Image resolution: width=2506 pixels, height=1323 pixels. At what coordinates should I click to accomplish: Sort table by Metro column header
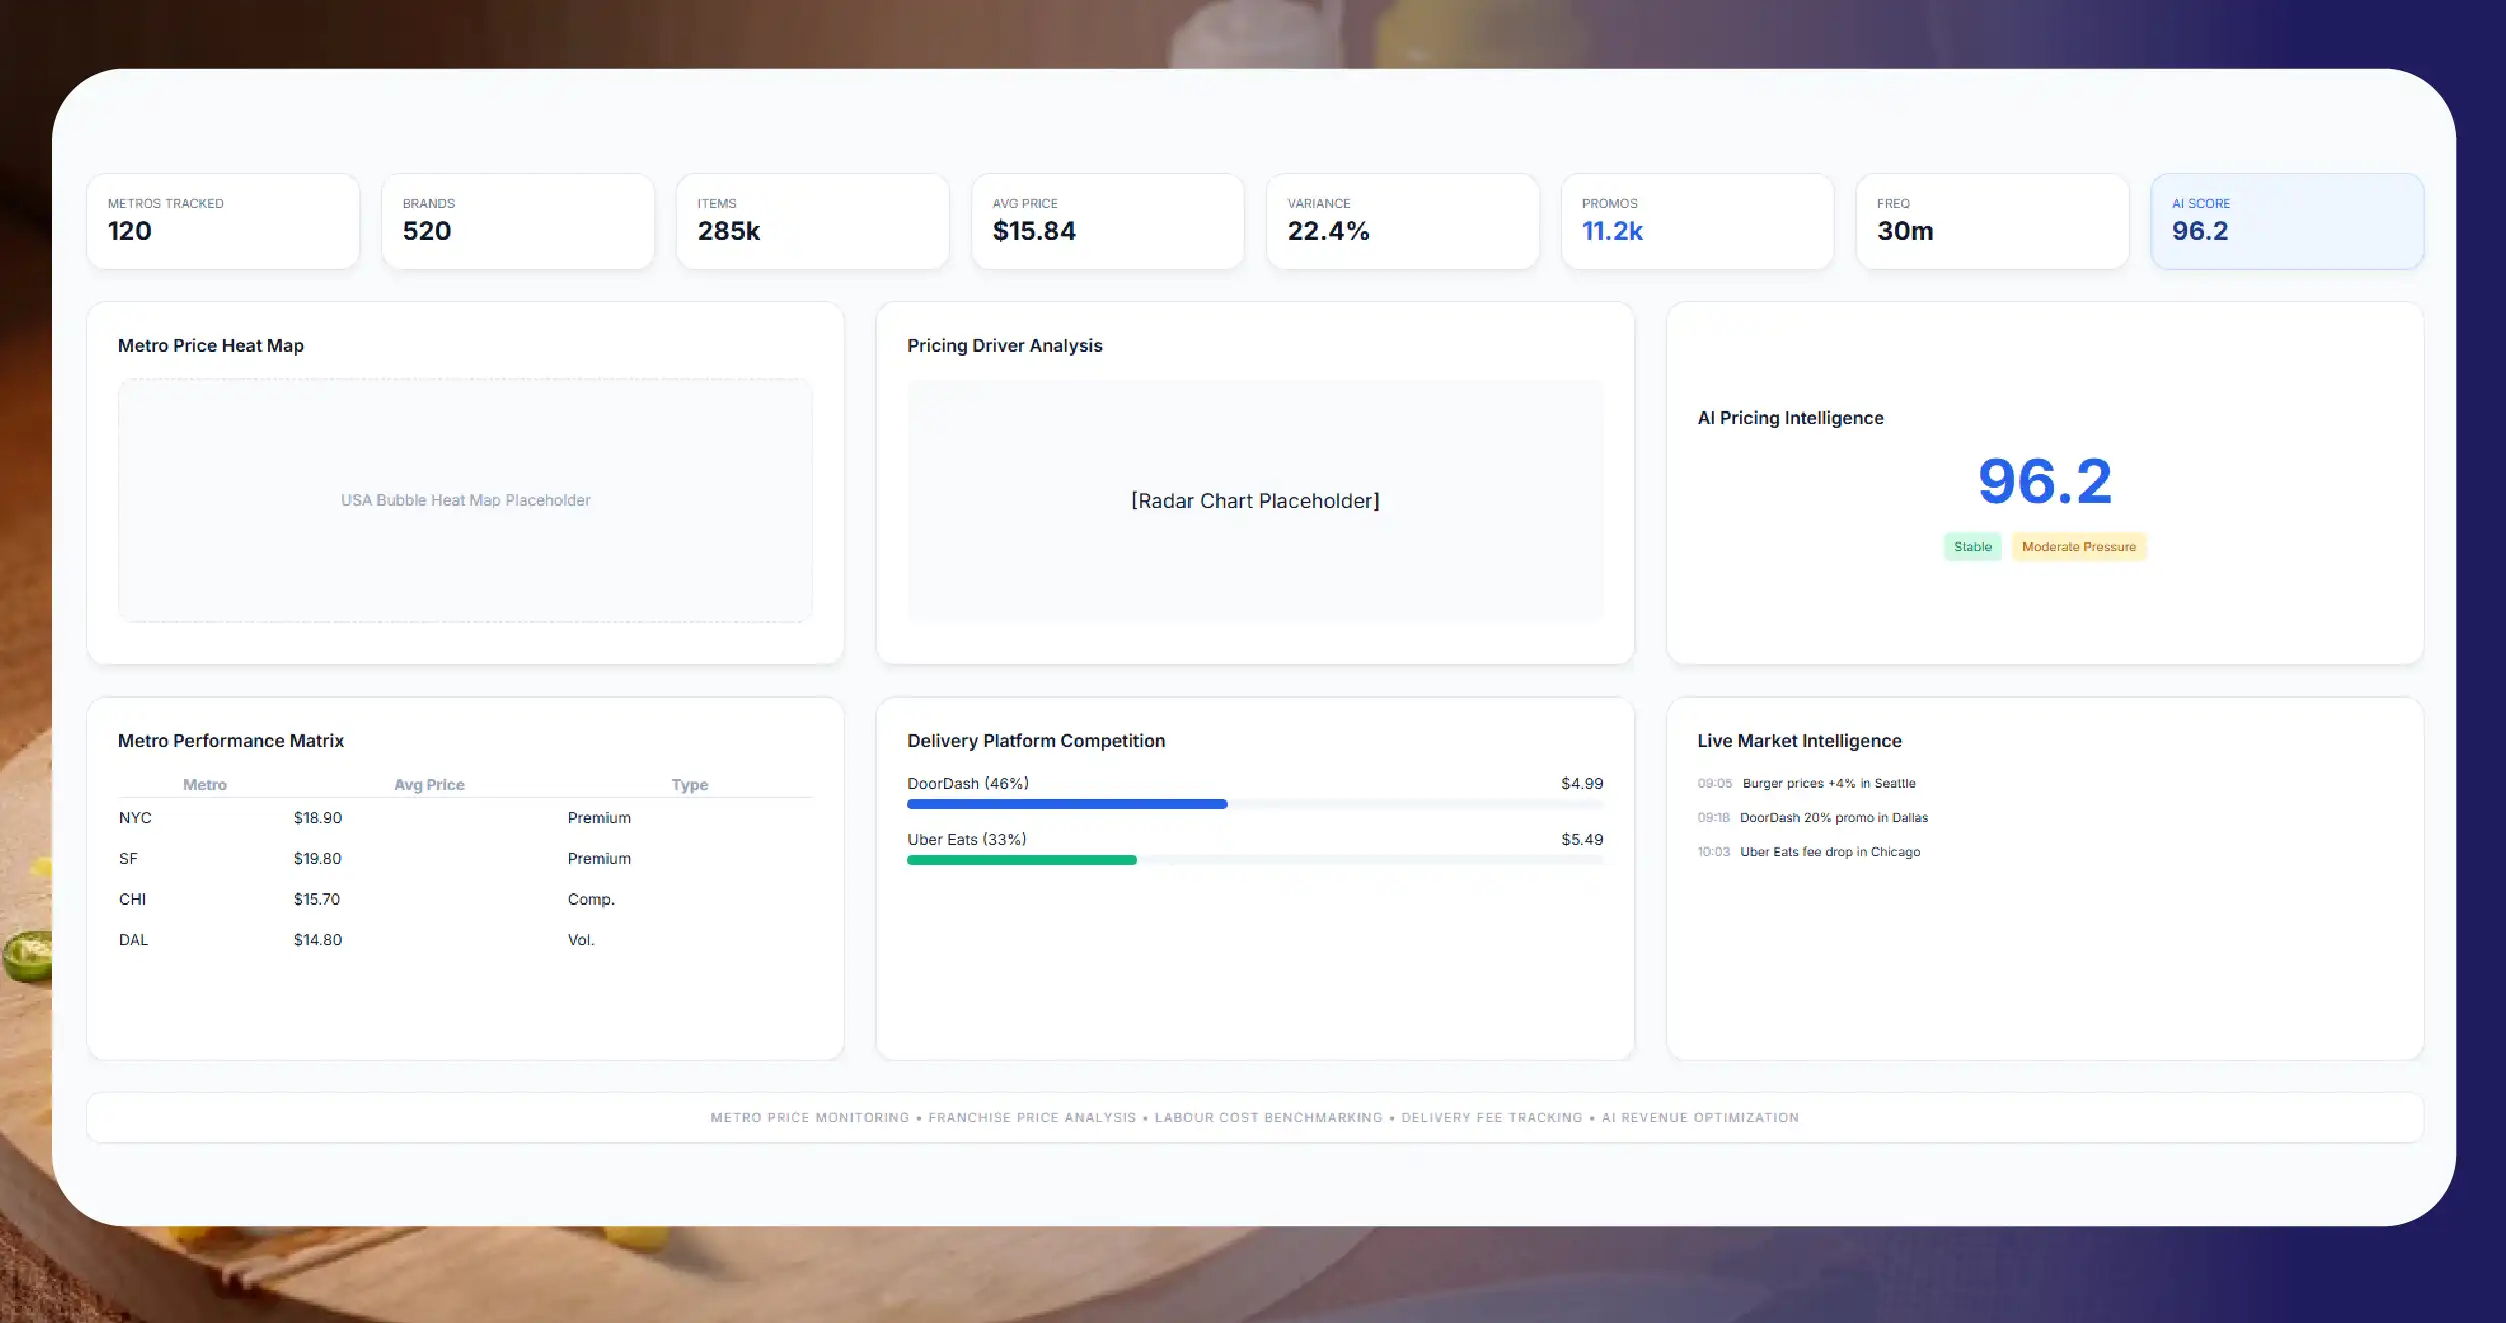[x=205, y=785]
